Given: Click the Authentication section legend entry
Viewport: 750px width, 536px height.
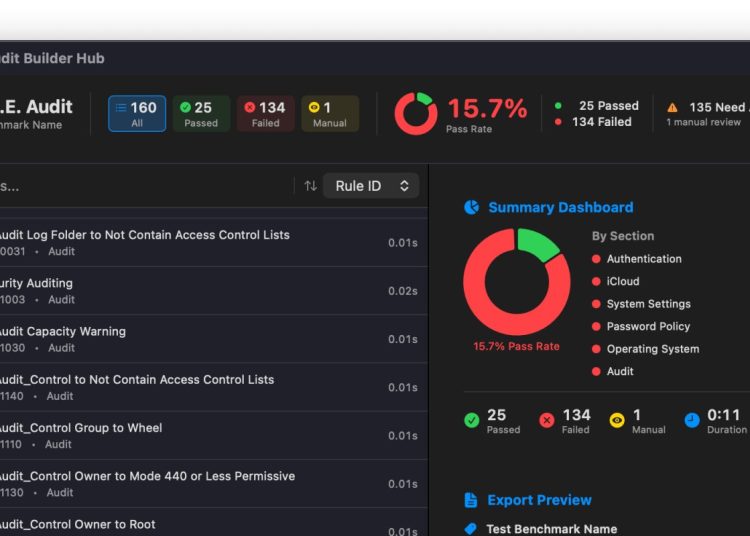Looking at the screenshot, I should (643, 259).
